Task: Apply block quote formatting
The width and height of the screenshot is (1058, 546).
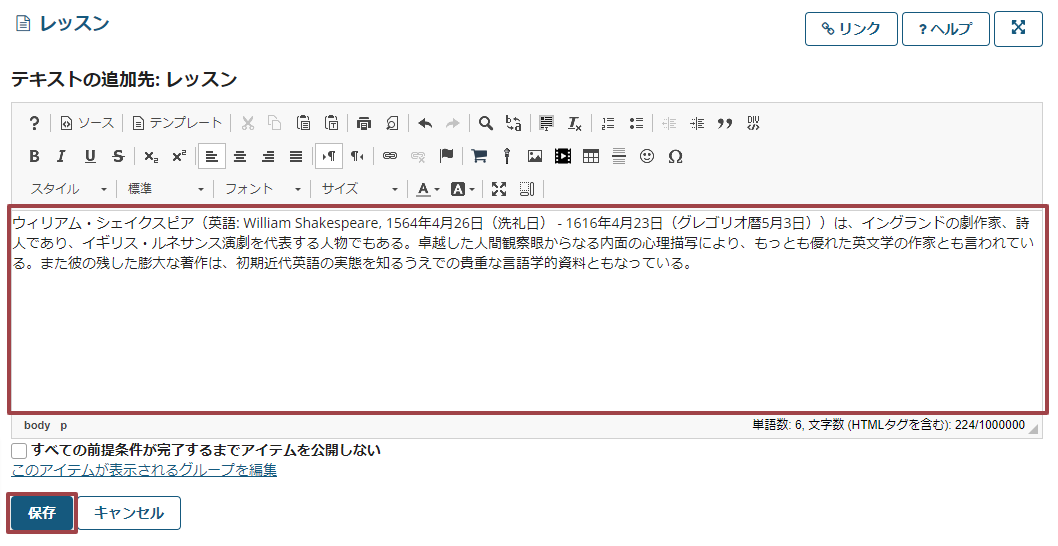Action: 725,123
